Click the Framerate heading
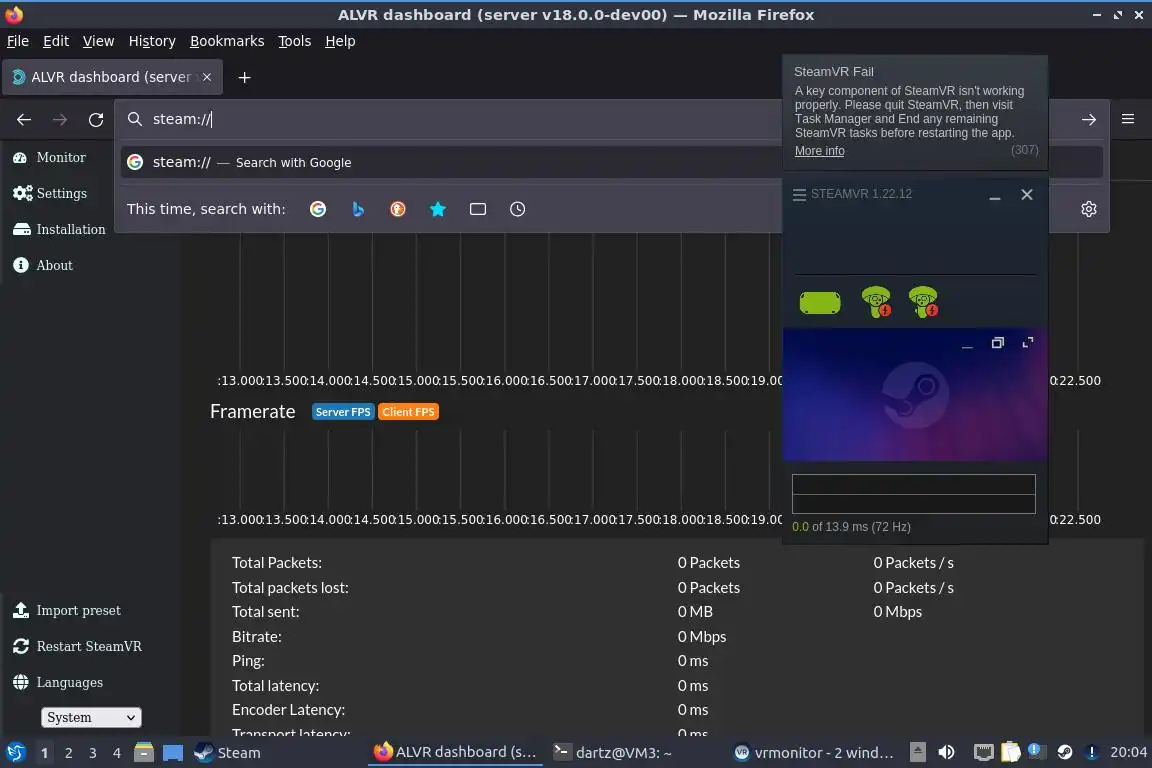1152x768 pixels. click(x=253, y=412)
